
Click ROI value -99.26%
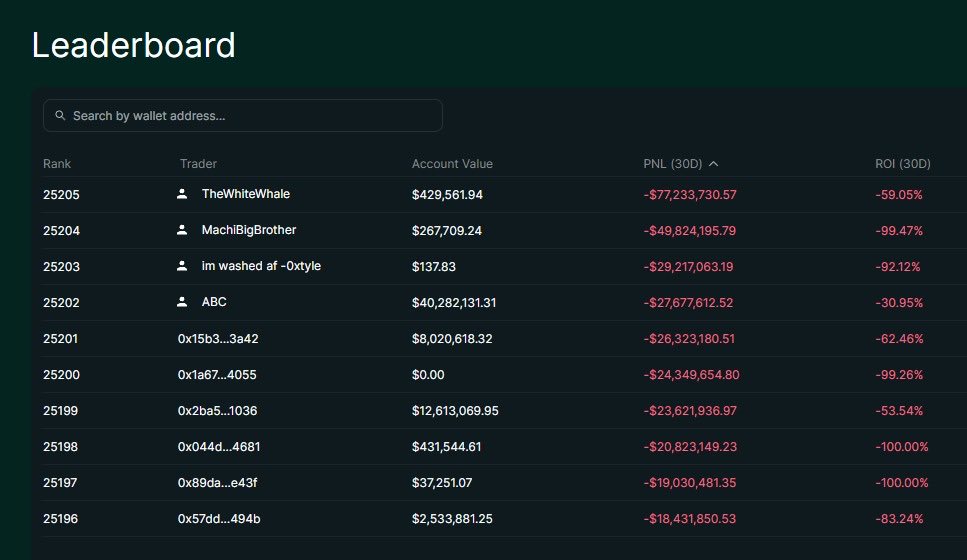pos(899,374)
